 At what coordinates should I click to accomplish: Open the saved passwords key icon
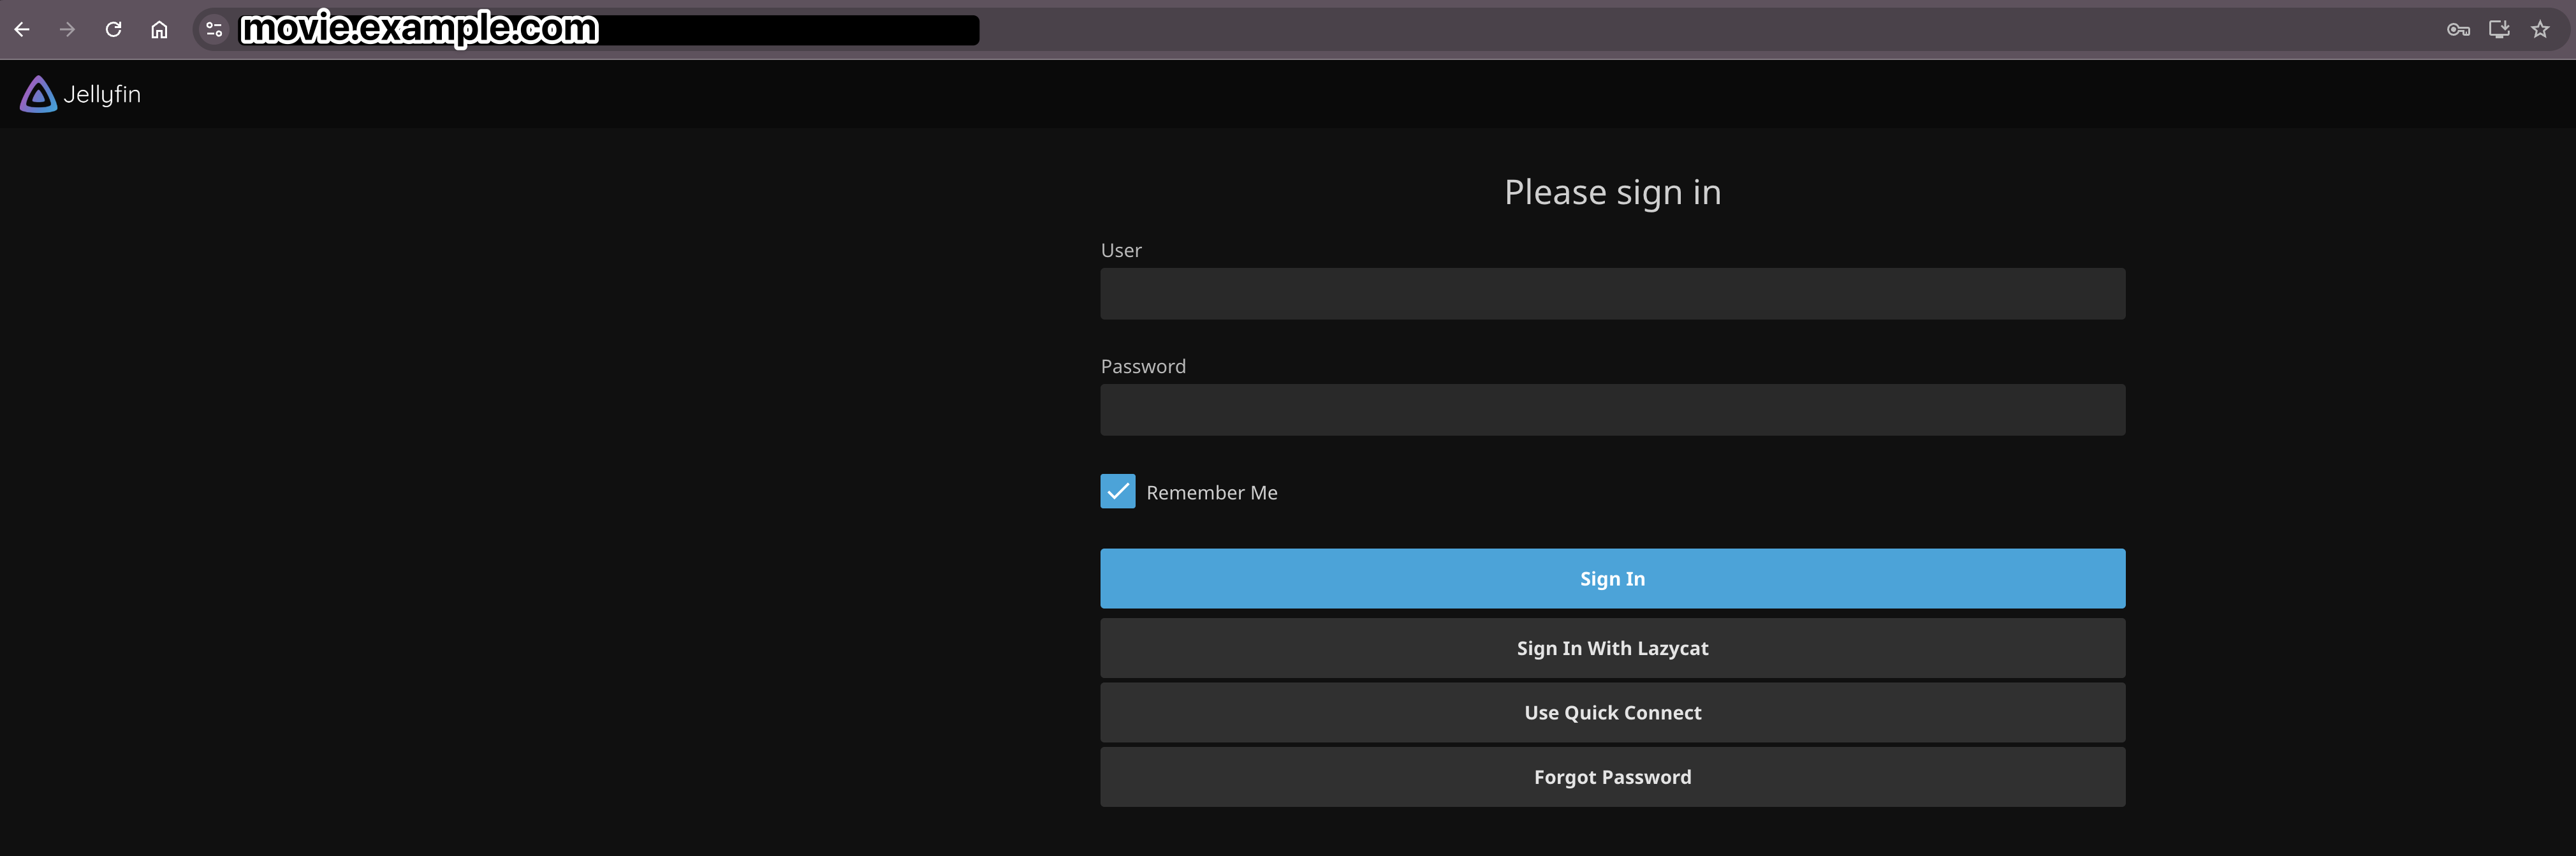2458,29
